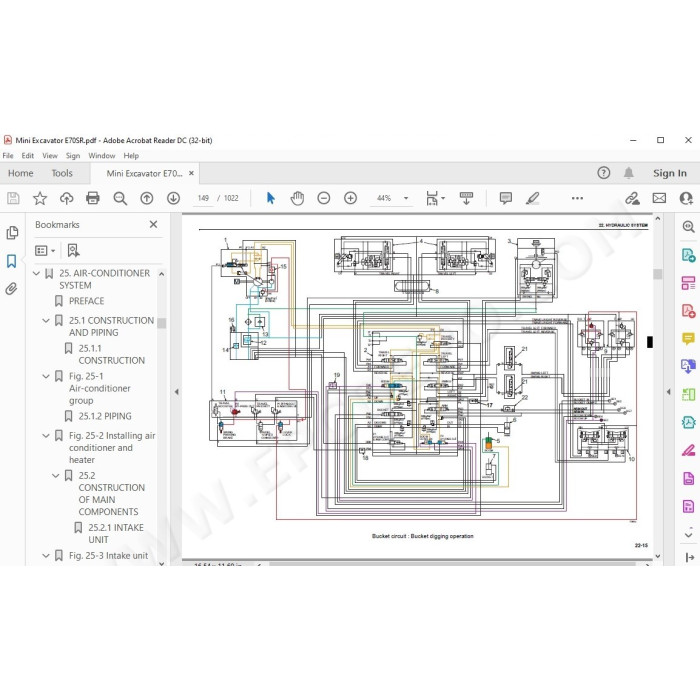Collapse the left navigation pane arrow

[x=177, y=392]
